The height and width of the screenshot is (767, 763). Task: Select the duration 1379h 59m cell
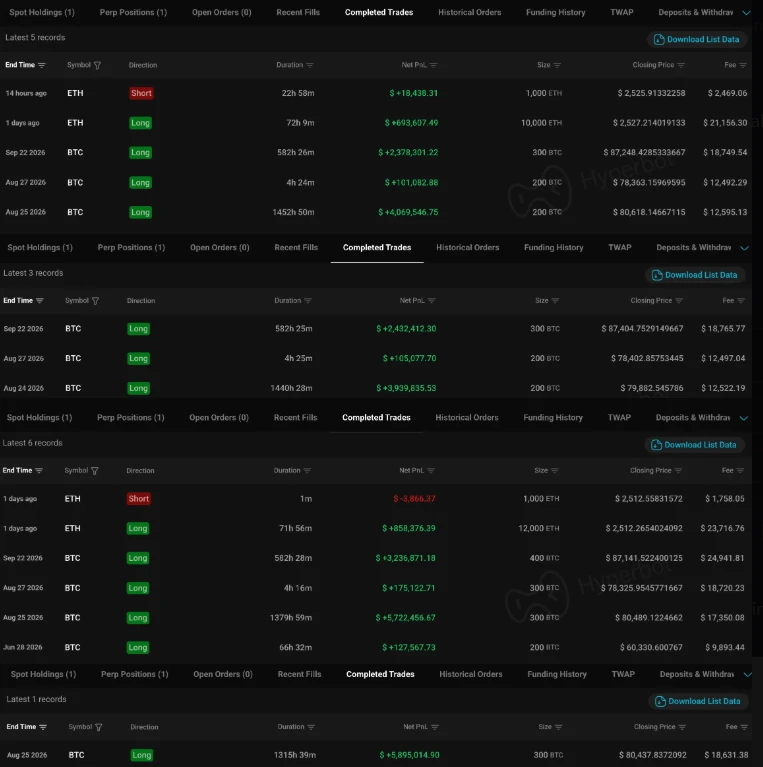click(x=291, y=617)
